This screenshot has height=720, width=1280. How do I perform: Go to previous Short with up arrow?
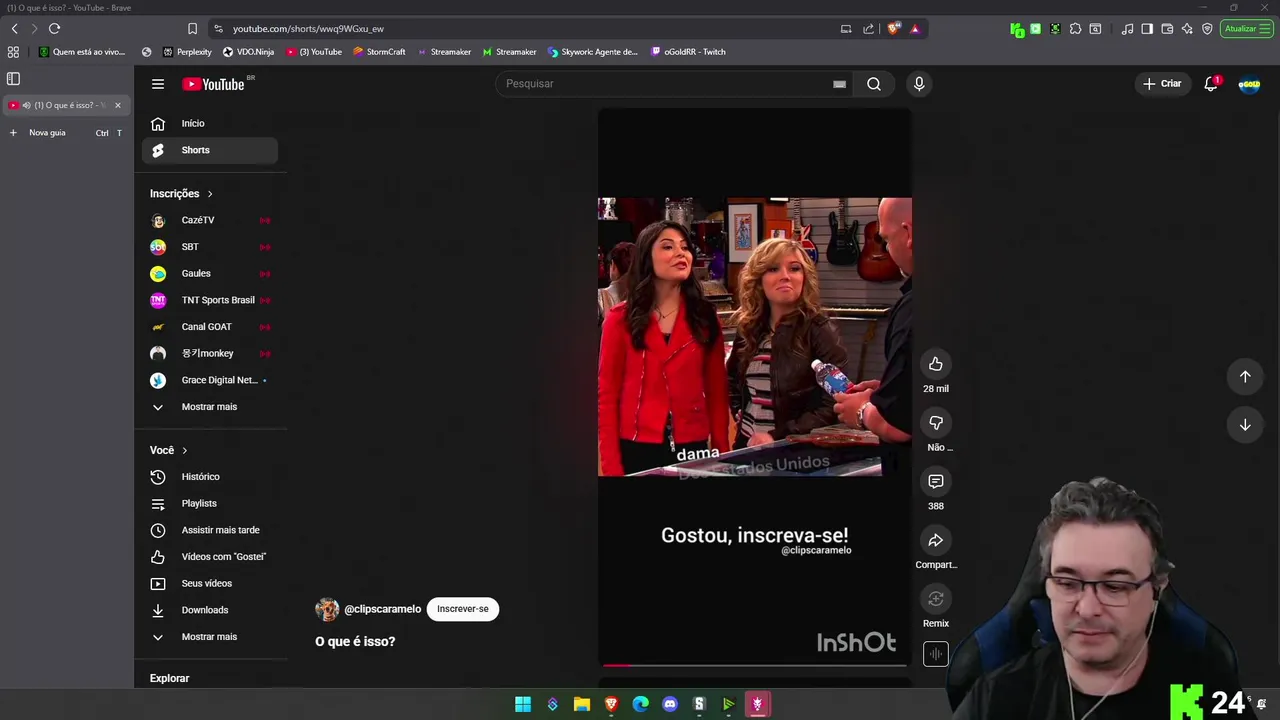click(x=1245, y=376)
